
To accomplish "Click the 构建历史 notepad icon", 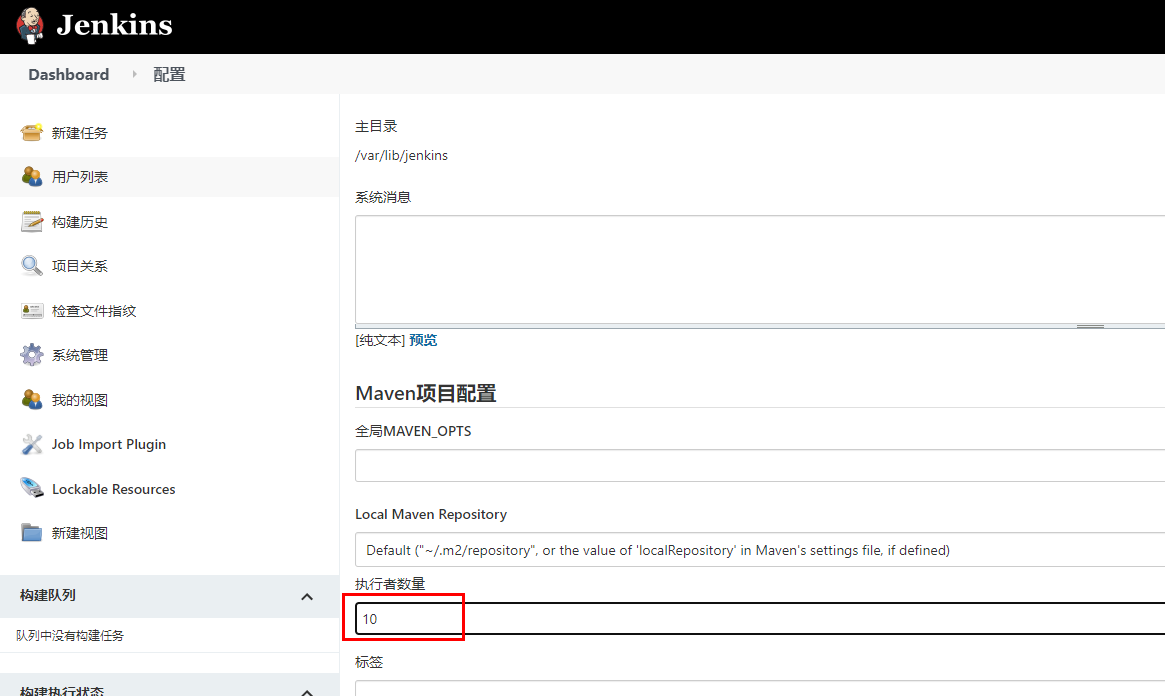I will 31,221.
